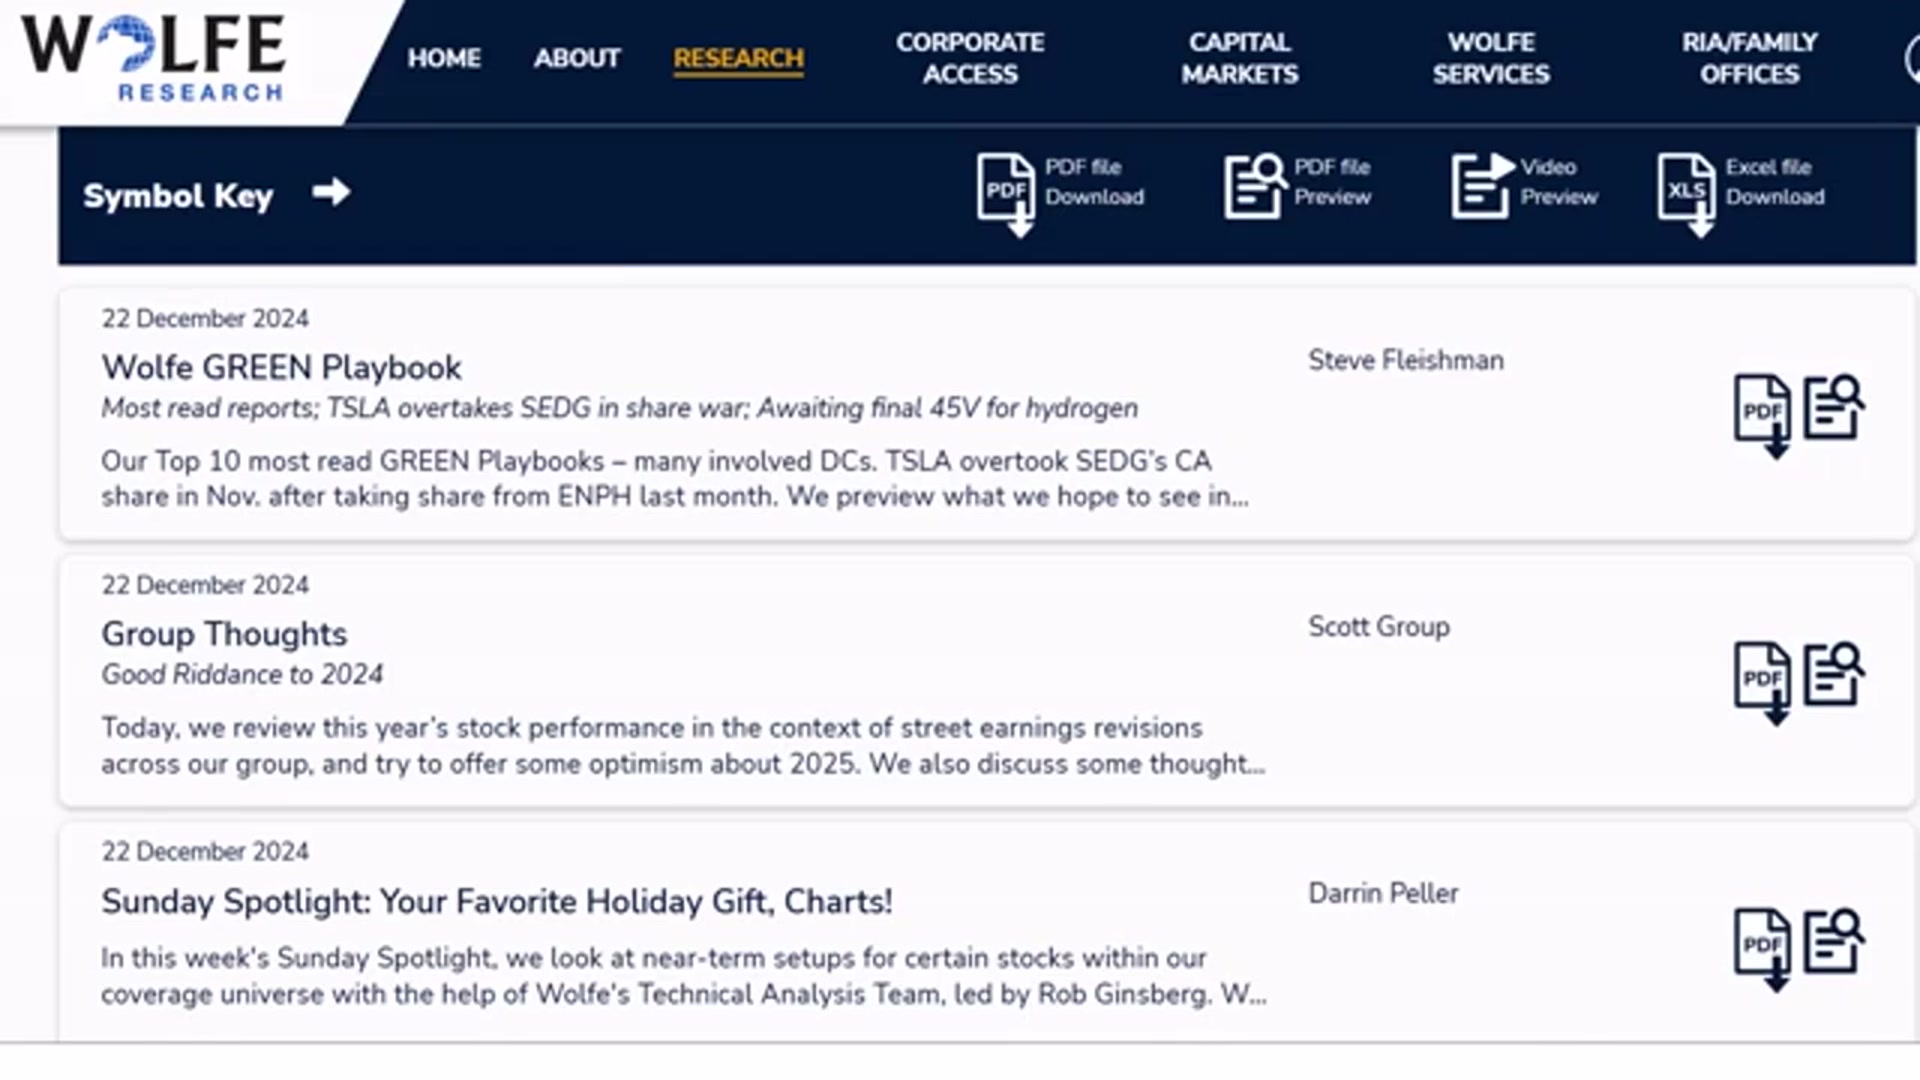Open the RIA/Family Offices menu
Image resolution: width=1920 pixels, height=1080 pixels.
click(1750, 58)
